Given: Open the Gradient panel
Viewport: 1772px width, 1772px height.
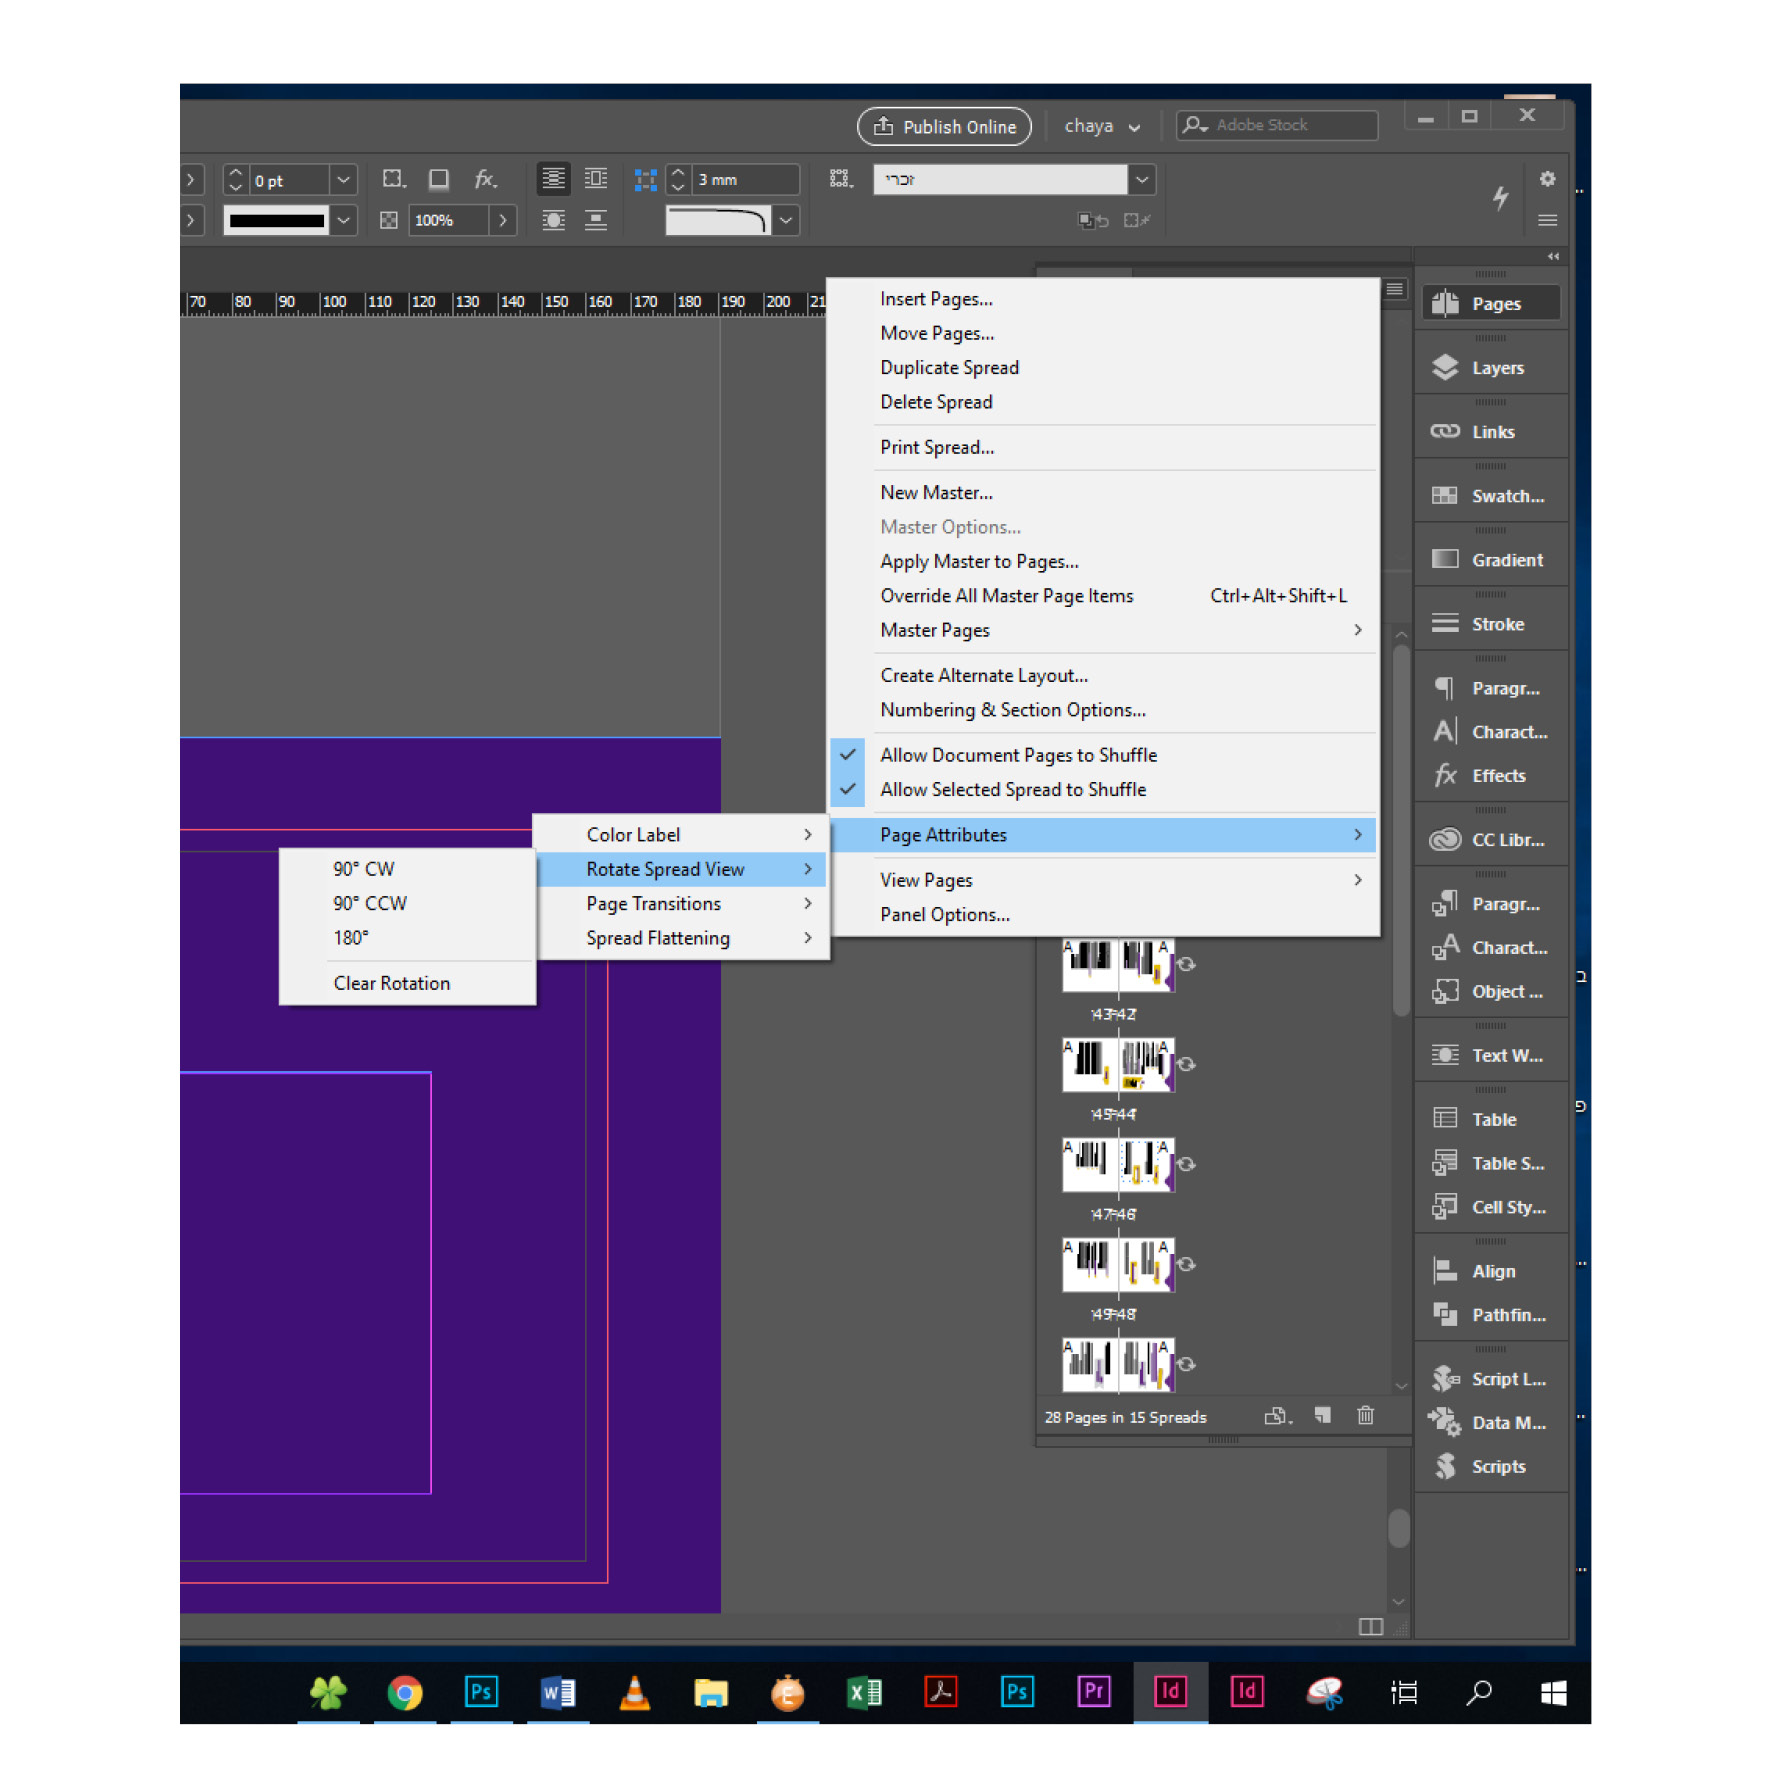Looking at the screenshot, I should pyautogui.click(x=1490, y=560).
